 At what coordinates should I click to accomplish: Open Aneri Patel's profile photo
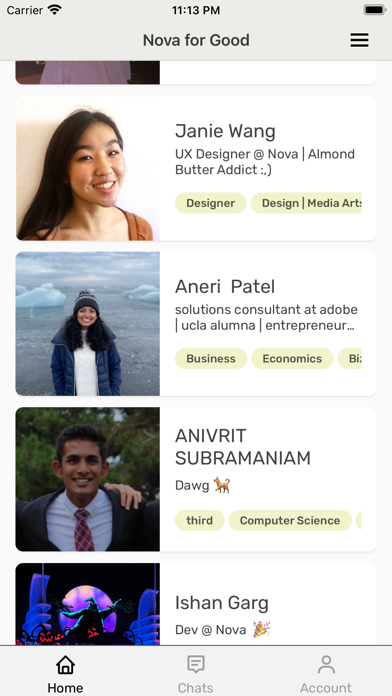click(x=88, y=324)
